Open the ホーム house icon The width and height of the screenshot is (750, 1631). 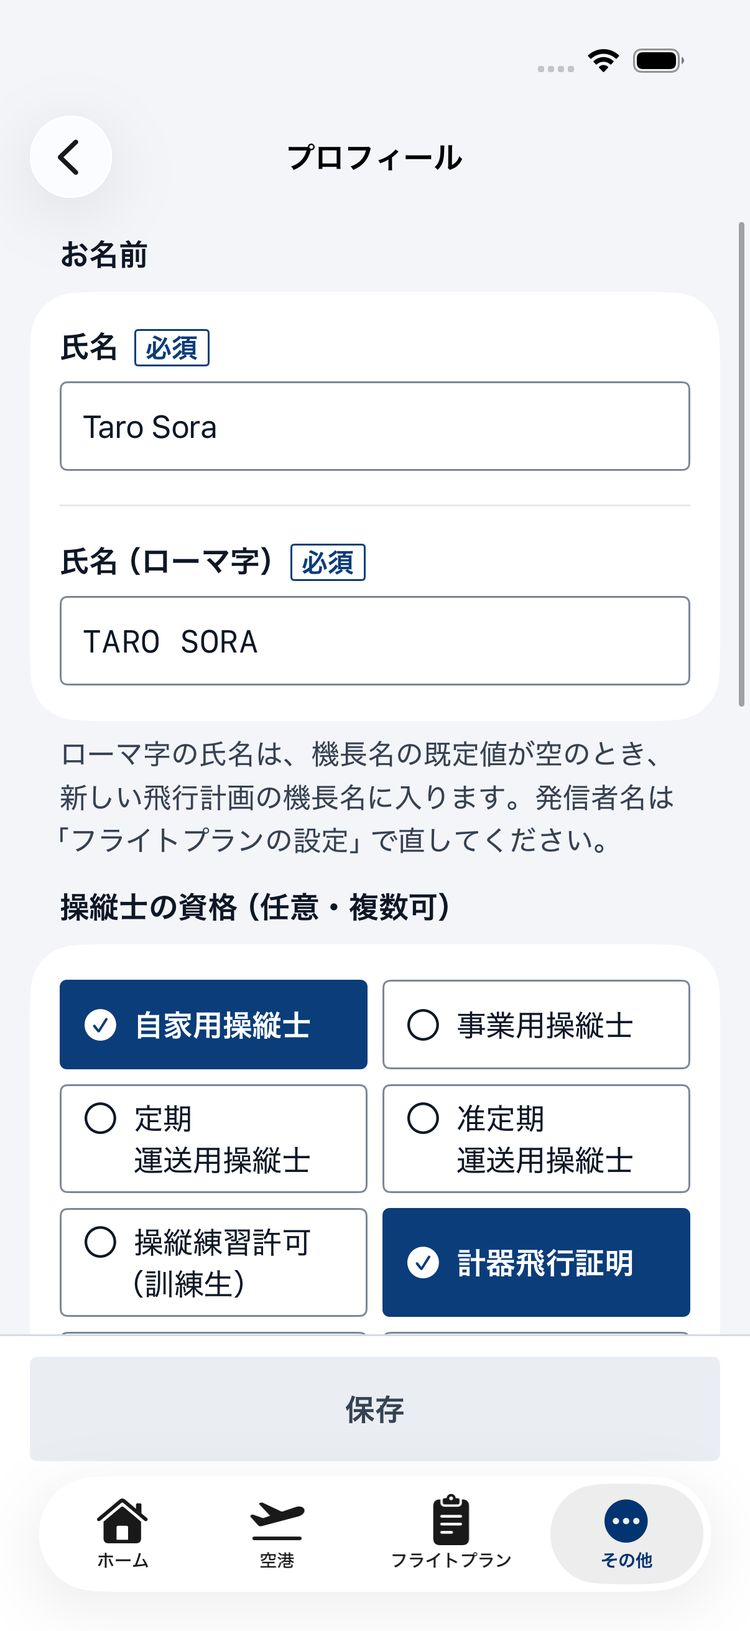[122, 1520]
